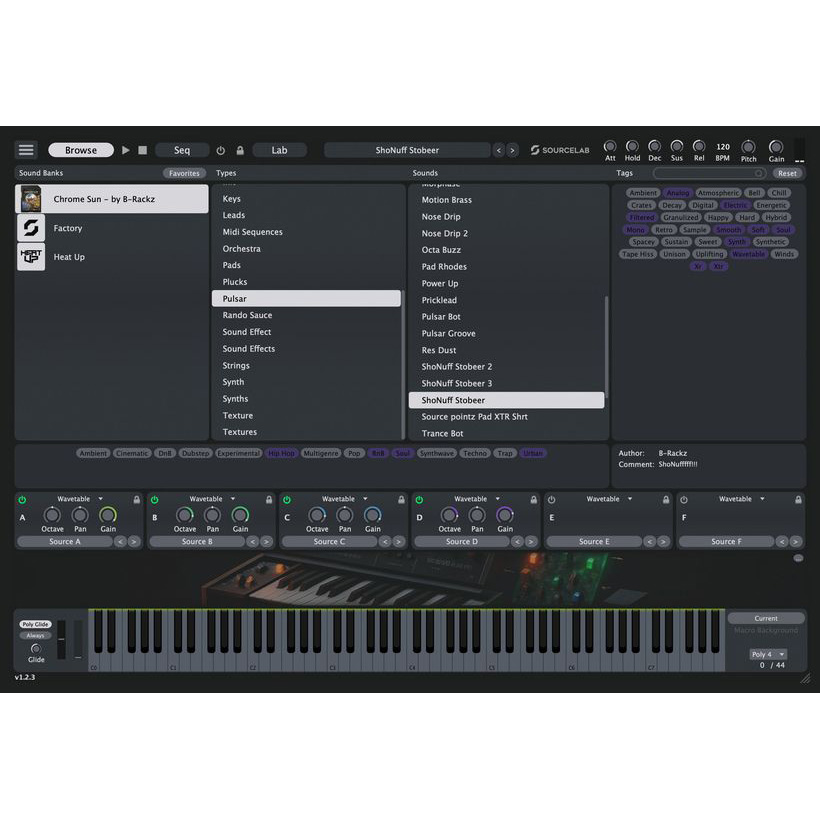This screenshot has height=820, width=820.
Task: Lock Source B with lock icon
Action: pos(269,499)
